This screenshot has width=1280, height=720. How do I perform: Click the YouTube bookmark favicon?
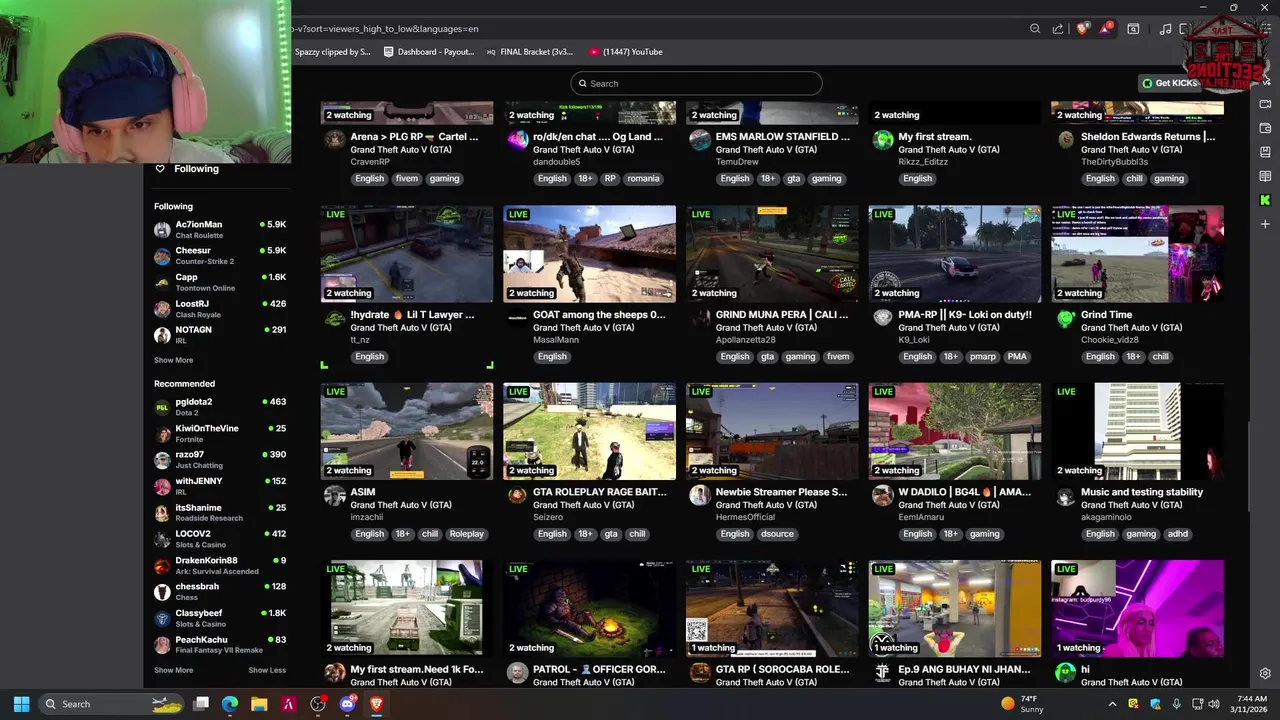coord(594,52)
